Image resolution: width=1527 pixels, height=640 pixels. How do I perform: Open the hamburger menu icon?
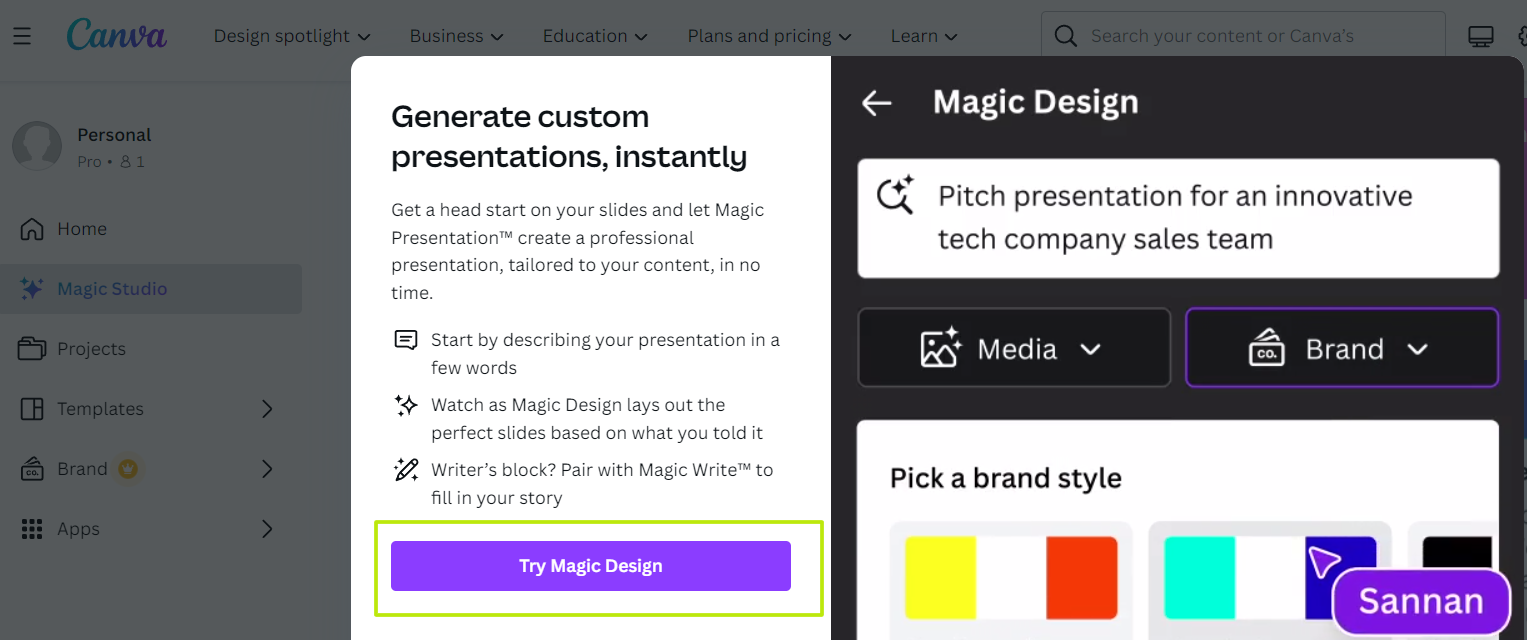pyautogui.click(x=22, y=36)
